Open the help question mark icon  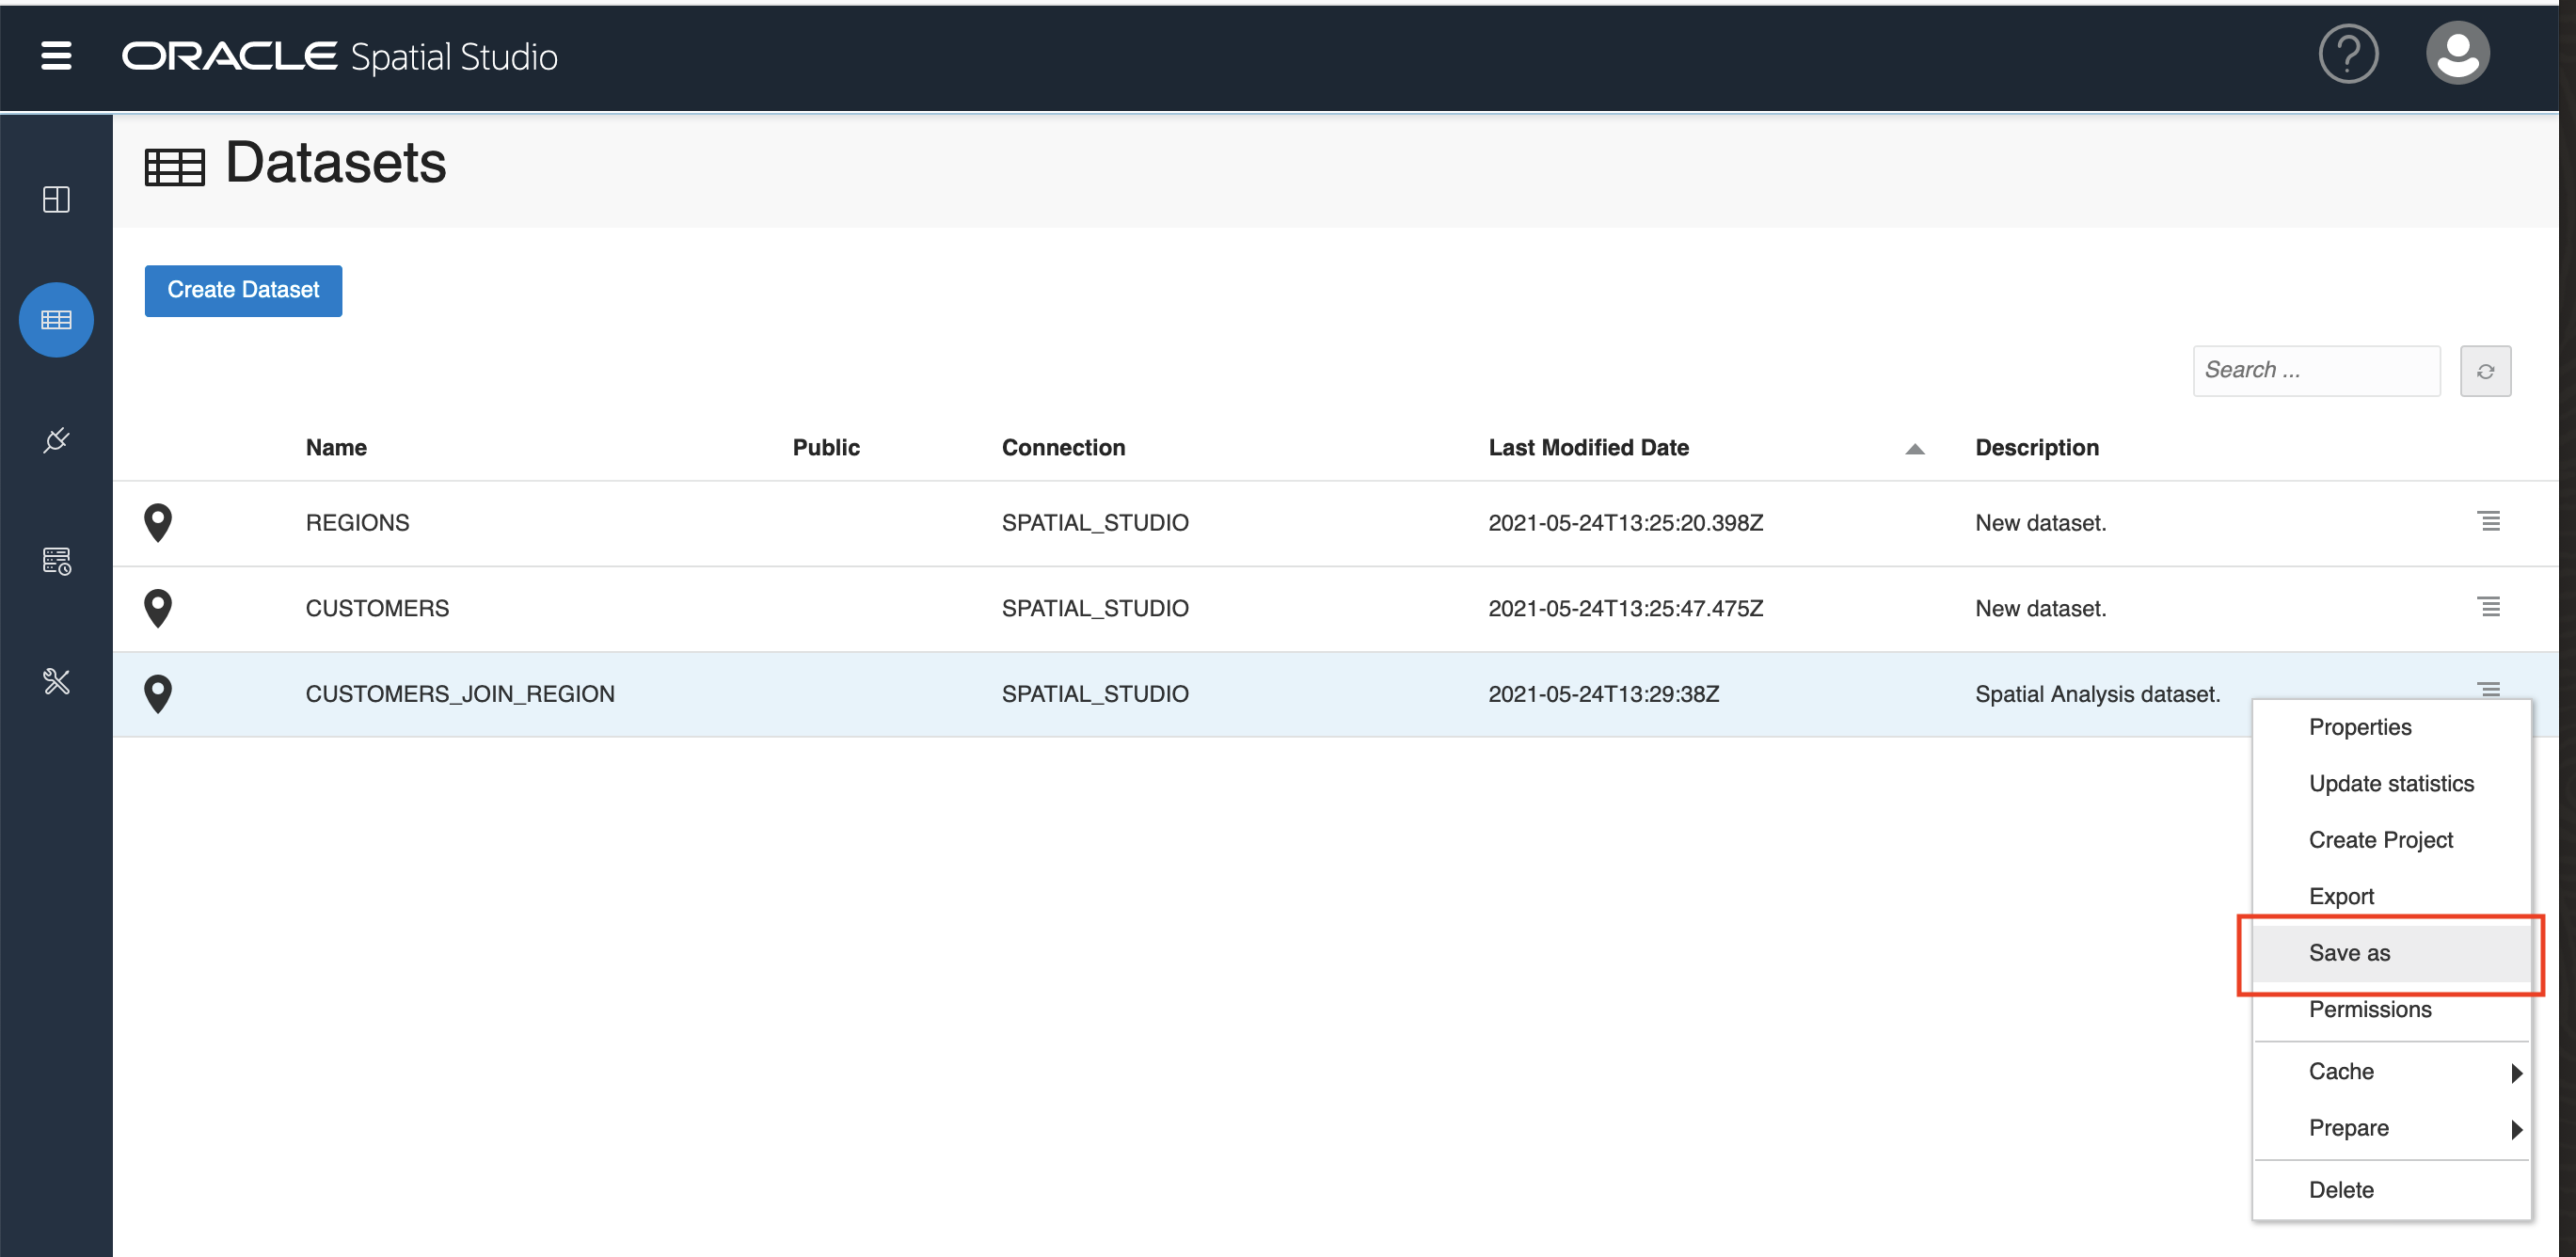pos(2347,54)
